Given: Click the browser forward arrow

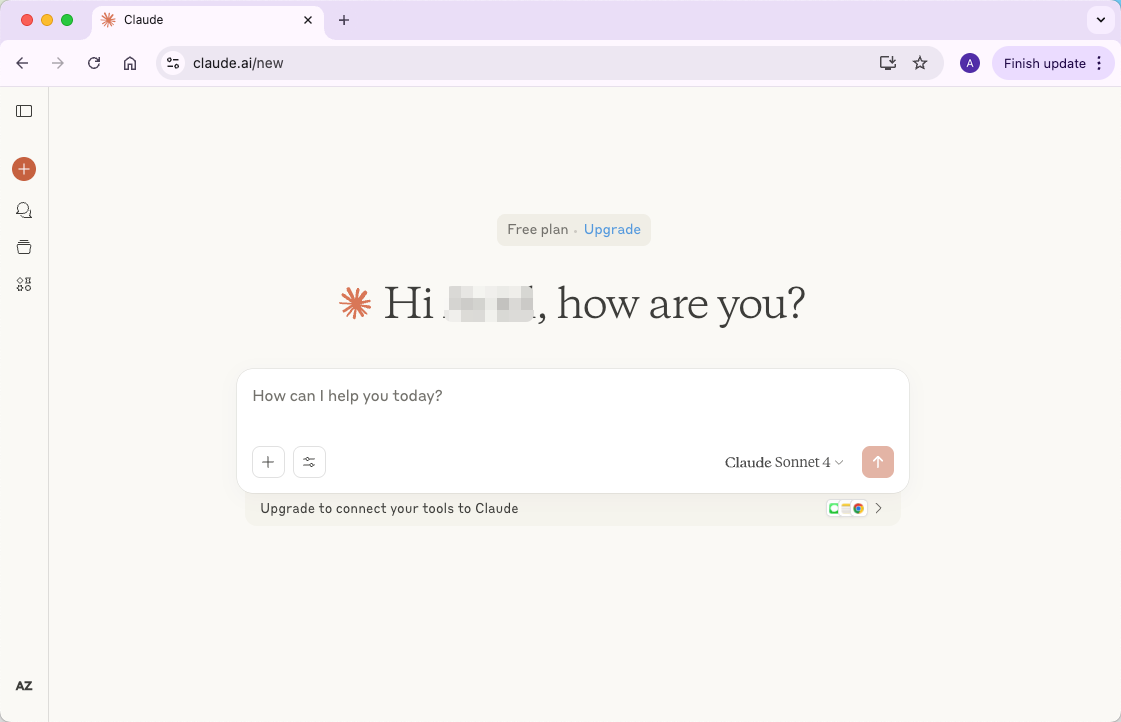Looking at the screenshot, I should point(58,63).
